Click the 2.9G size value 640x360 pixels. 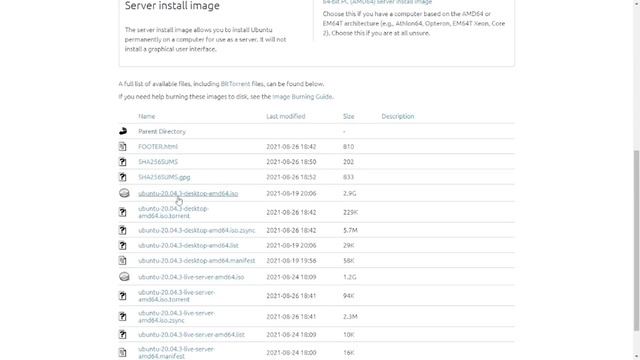[x=349, y=193]
